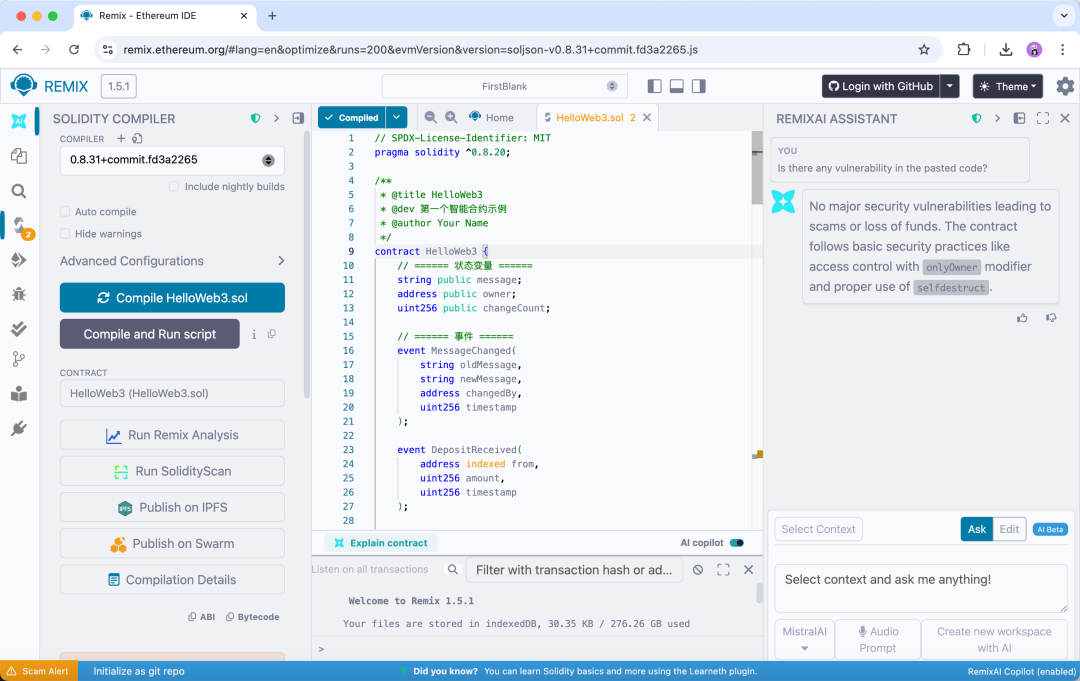1080x681 pixels.
Task: Toggle the AI copilot switch
Action: point(737,543)
